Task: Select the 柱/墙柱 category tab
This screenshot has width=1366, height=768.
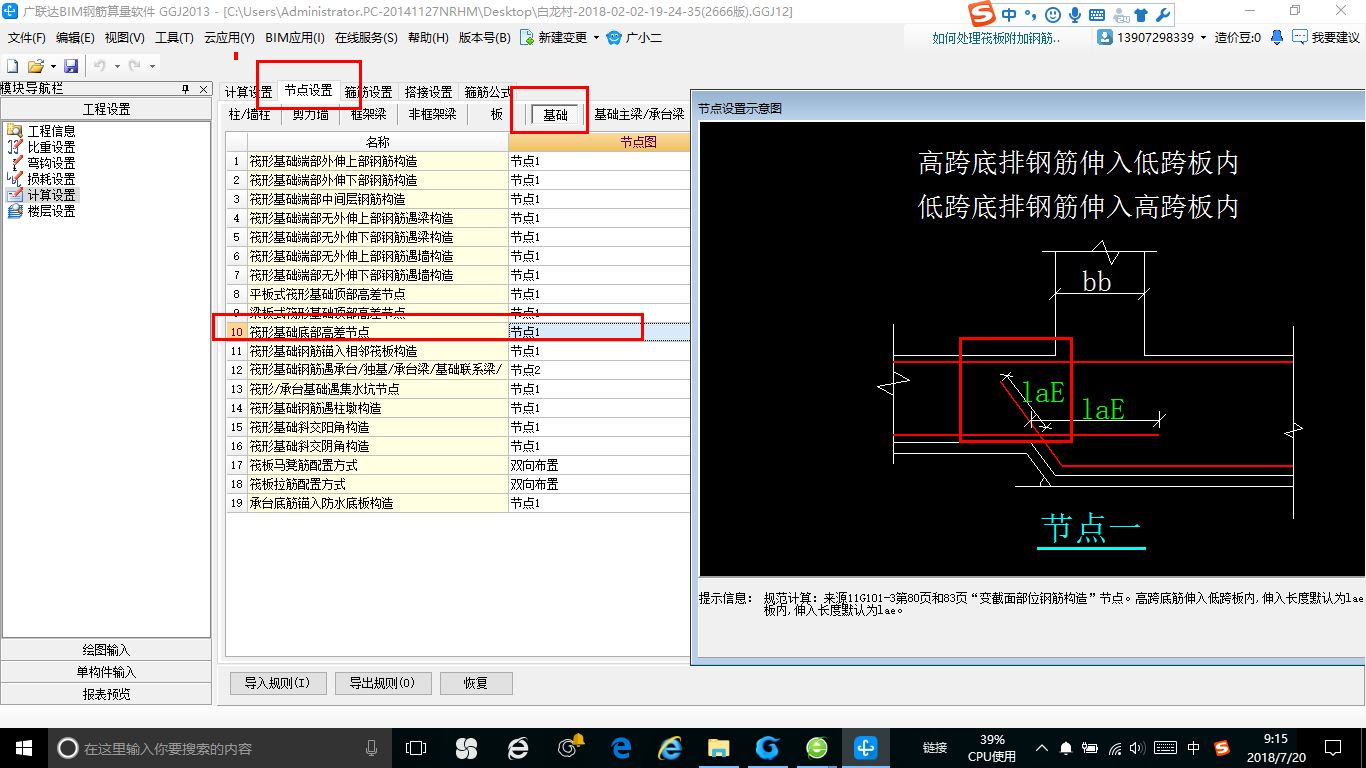Action: (x=249, y=114)
